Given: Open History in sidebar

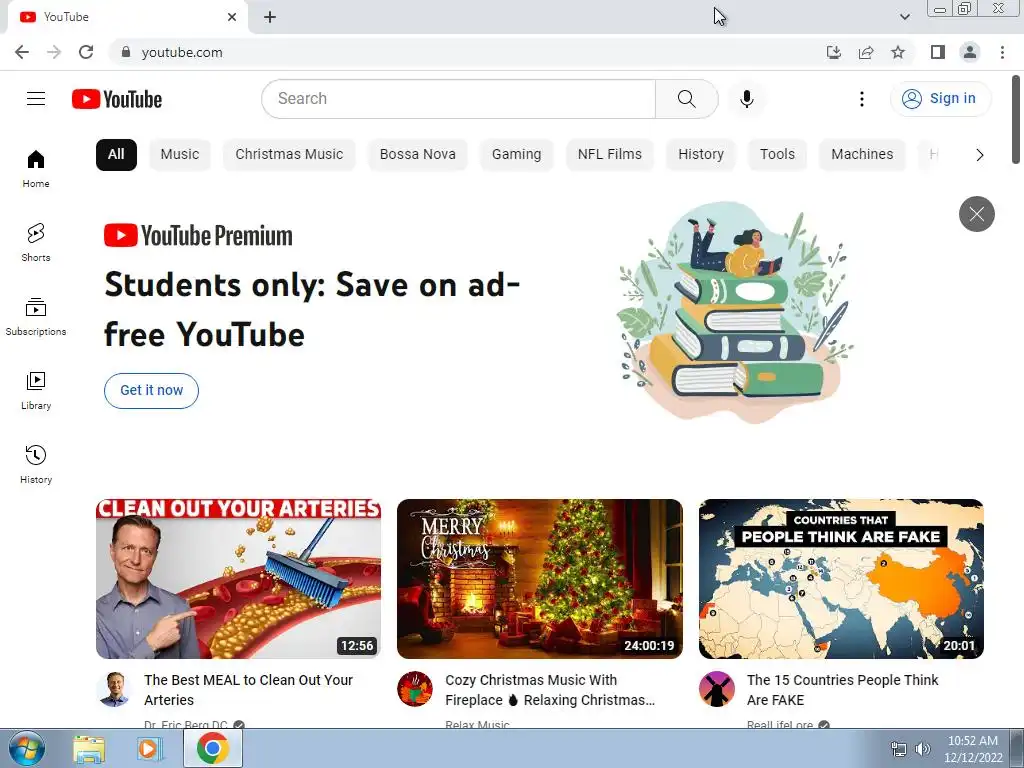Looking at the screenshot, I should (36, 464).
